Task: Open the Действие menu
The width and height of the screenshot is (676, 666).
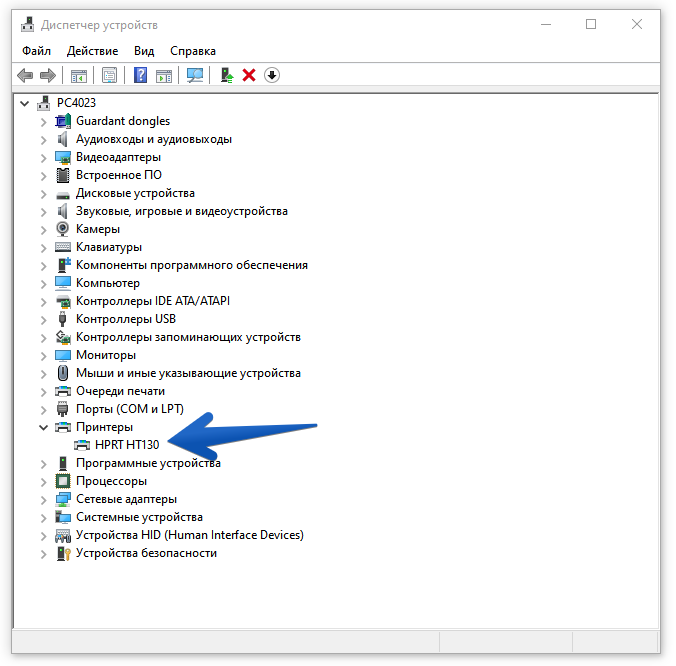Action: [x=92, y=50]
